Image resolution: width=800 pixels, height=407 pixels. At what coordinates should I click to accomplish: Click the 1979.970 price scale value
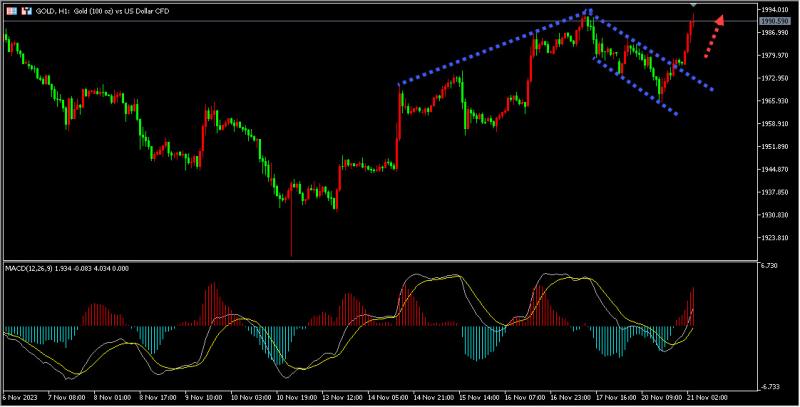coord(776,55)
